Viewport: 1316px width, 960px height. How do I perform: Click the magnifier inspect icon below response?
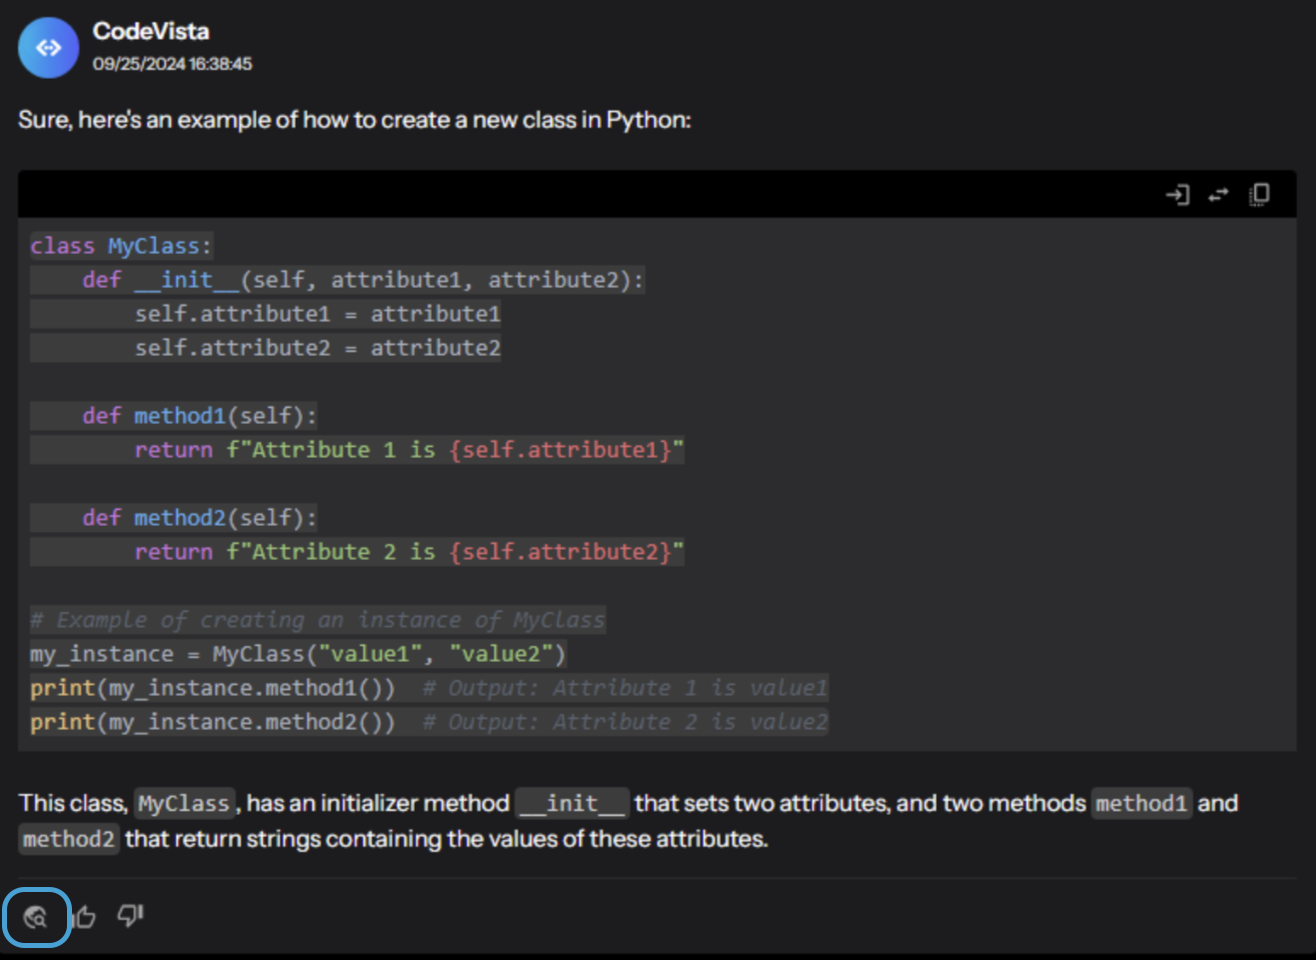coord(36,917)
